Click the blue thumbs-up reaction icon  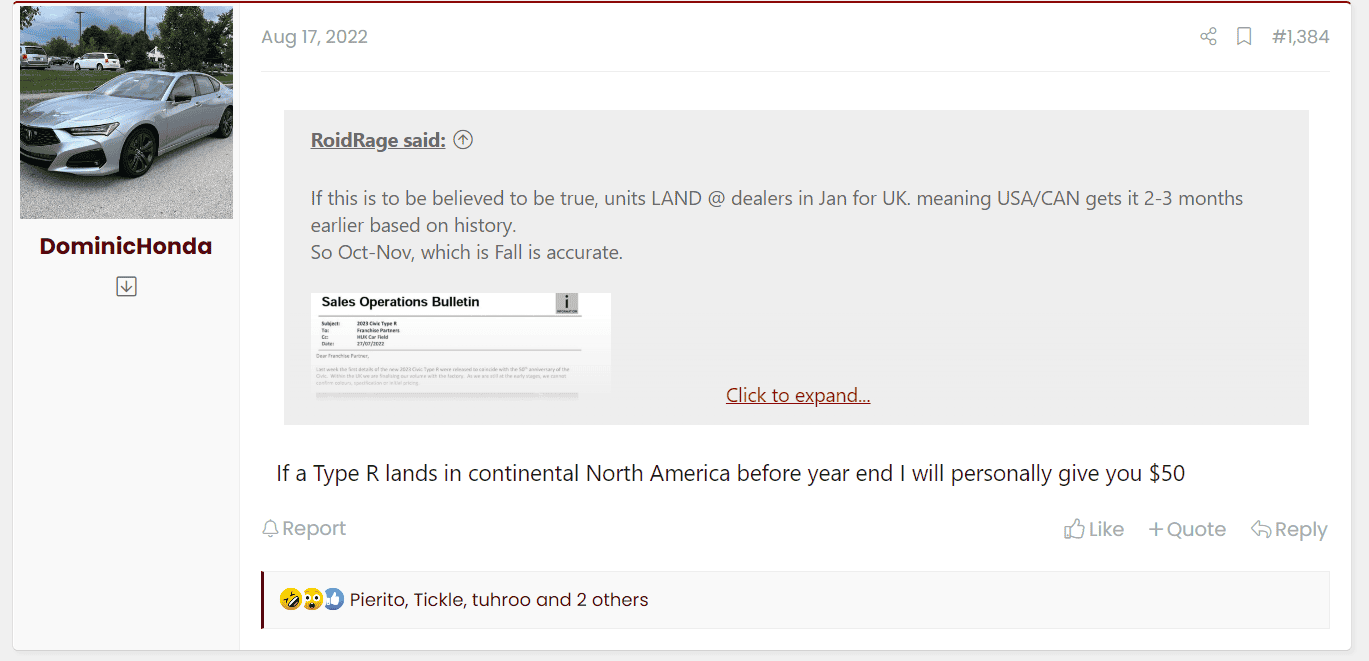tap(334, 600)
